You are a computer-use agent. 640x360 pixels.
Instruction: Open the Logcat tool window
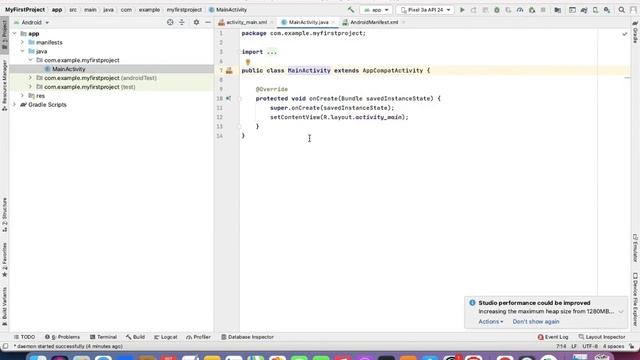point(165,337)
